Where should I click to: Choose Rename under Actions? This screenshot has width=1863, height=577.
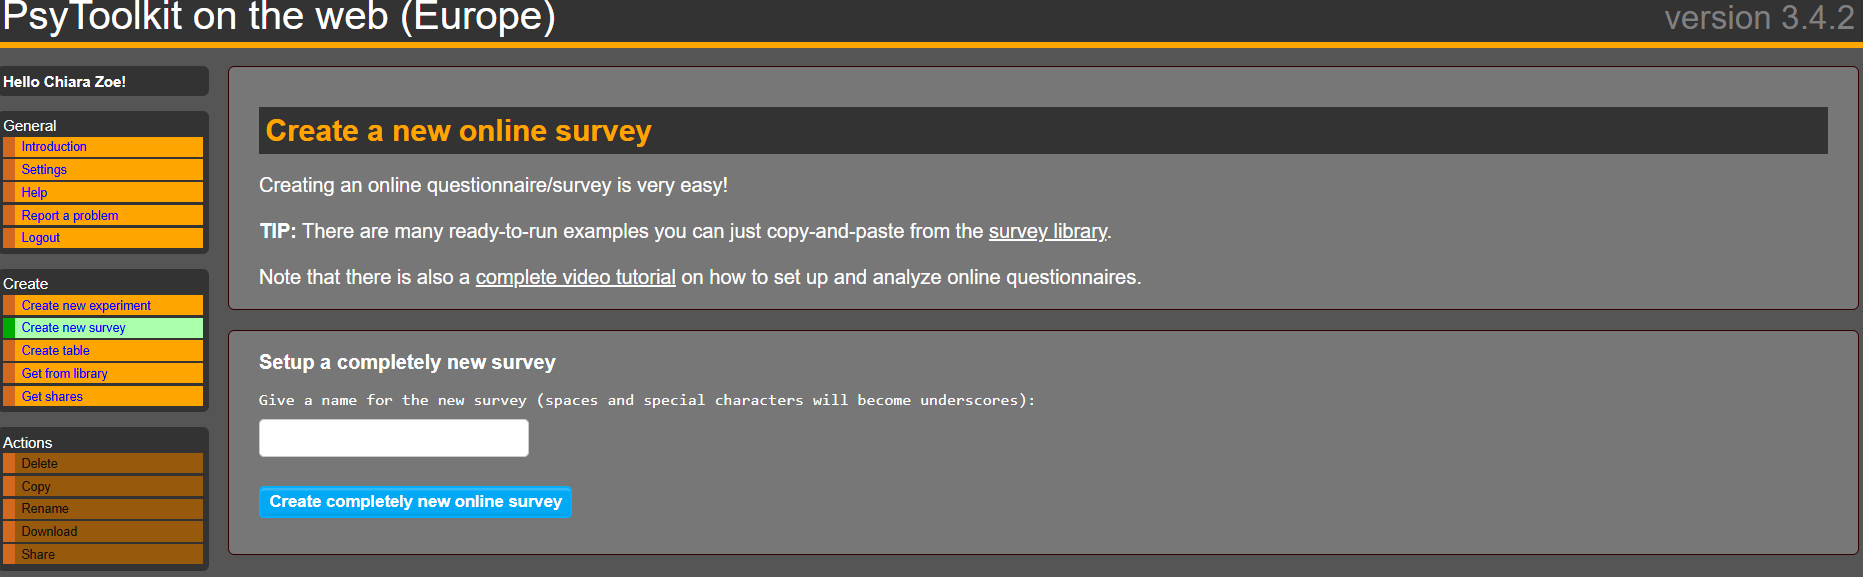click(45, 509)
